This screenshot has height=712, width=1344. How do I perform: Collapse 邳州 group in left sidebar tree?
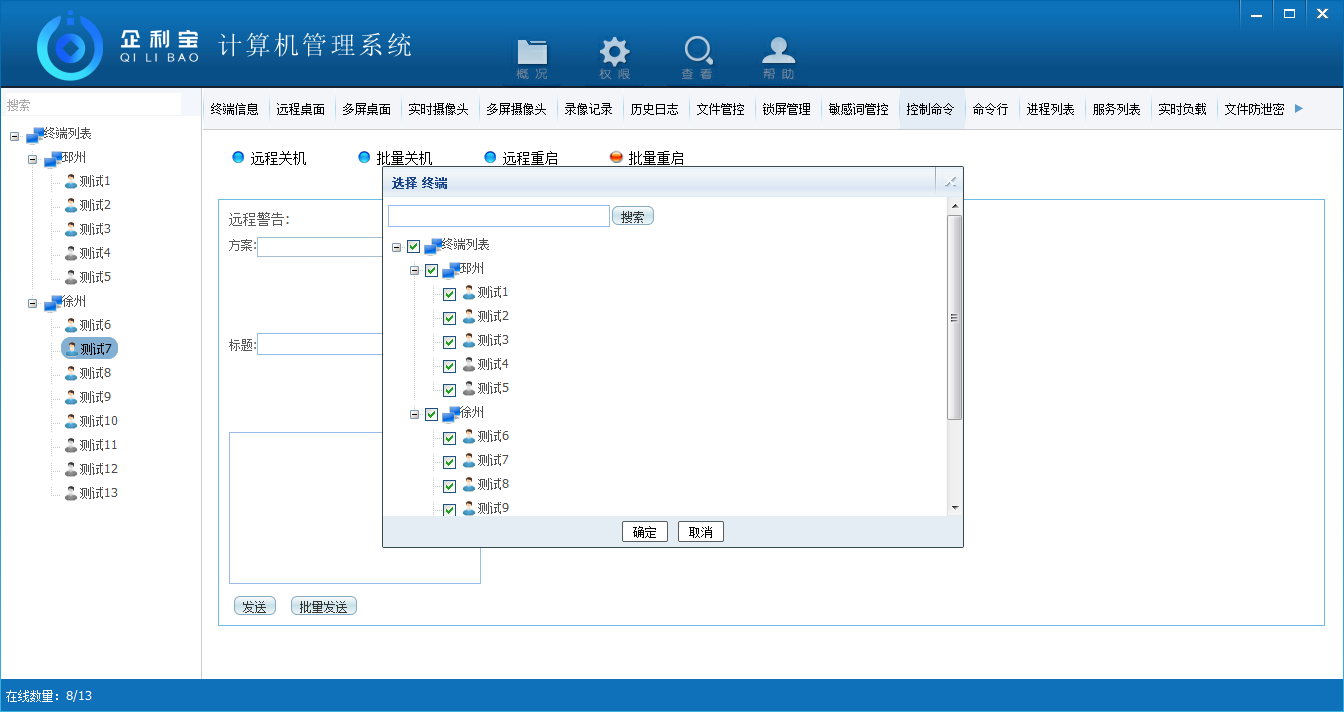[32, 159]
